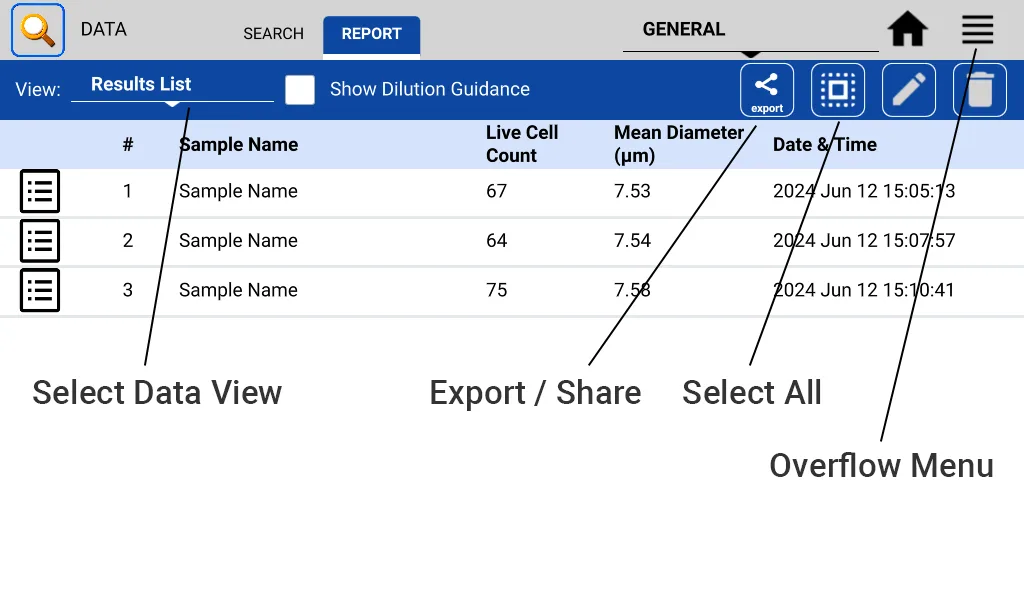Select Live Cell Count value 75
This screenshot has height=594, width=1024.
click(496, 290)
